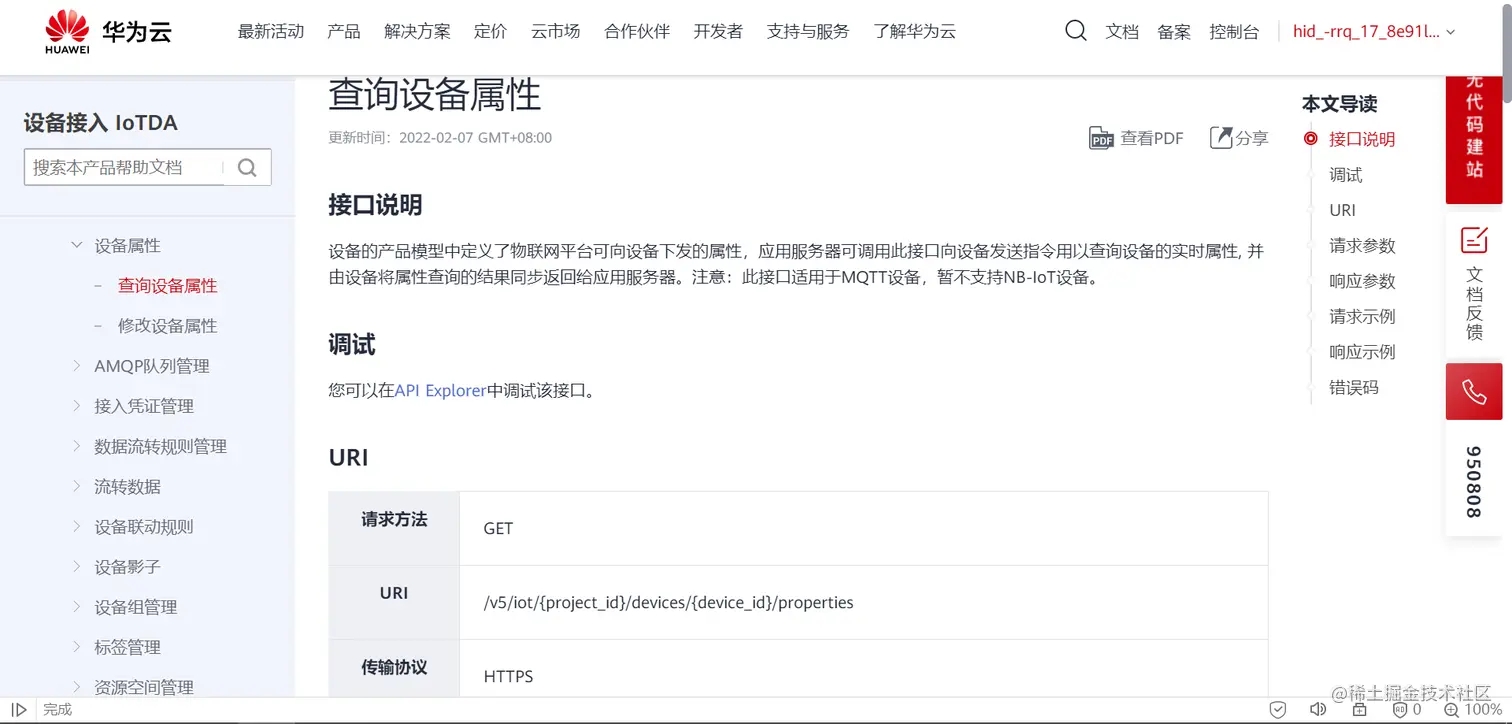
Task: Expand the 设备影子 node
Action: tap(76, 566)
